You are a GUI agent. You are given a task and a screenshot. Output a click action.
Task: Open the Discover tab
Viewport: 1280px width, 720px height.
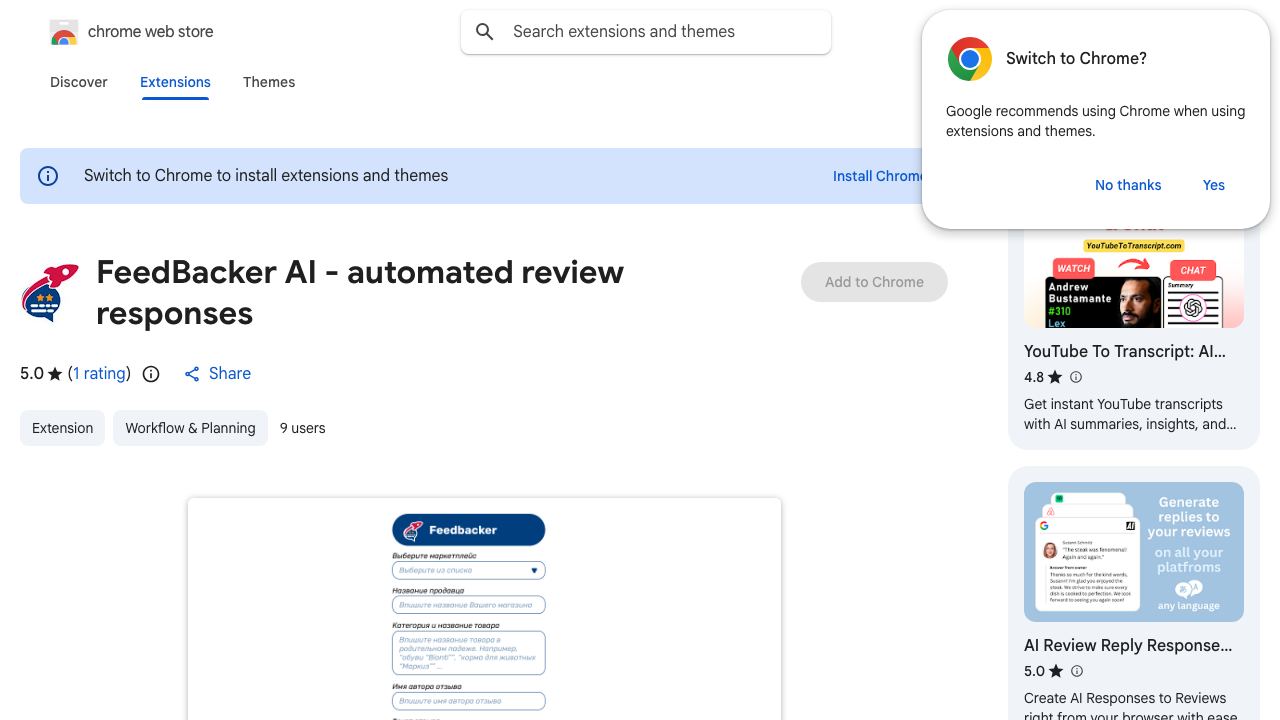tap(79, 82)
